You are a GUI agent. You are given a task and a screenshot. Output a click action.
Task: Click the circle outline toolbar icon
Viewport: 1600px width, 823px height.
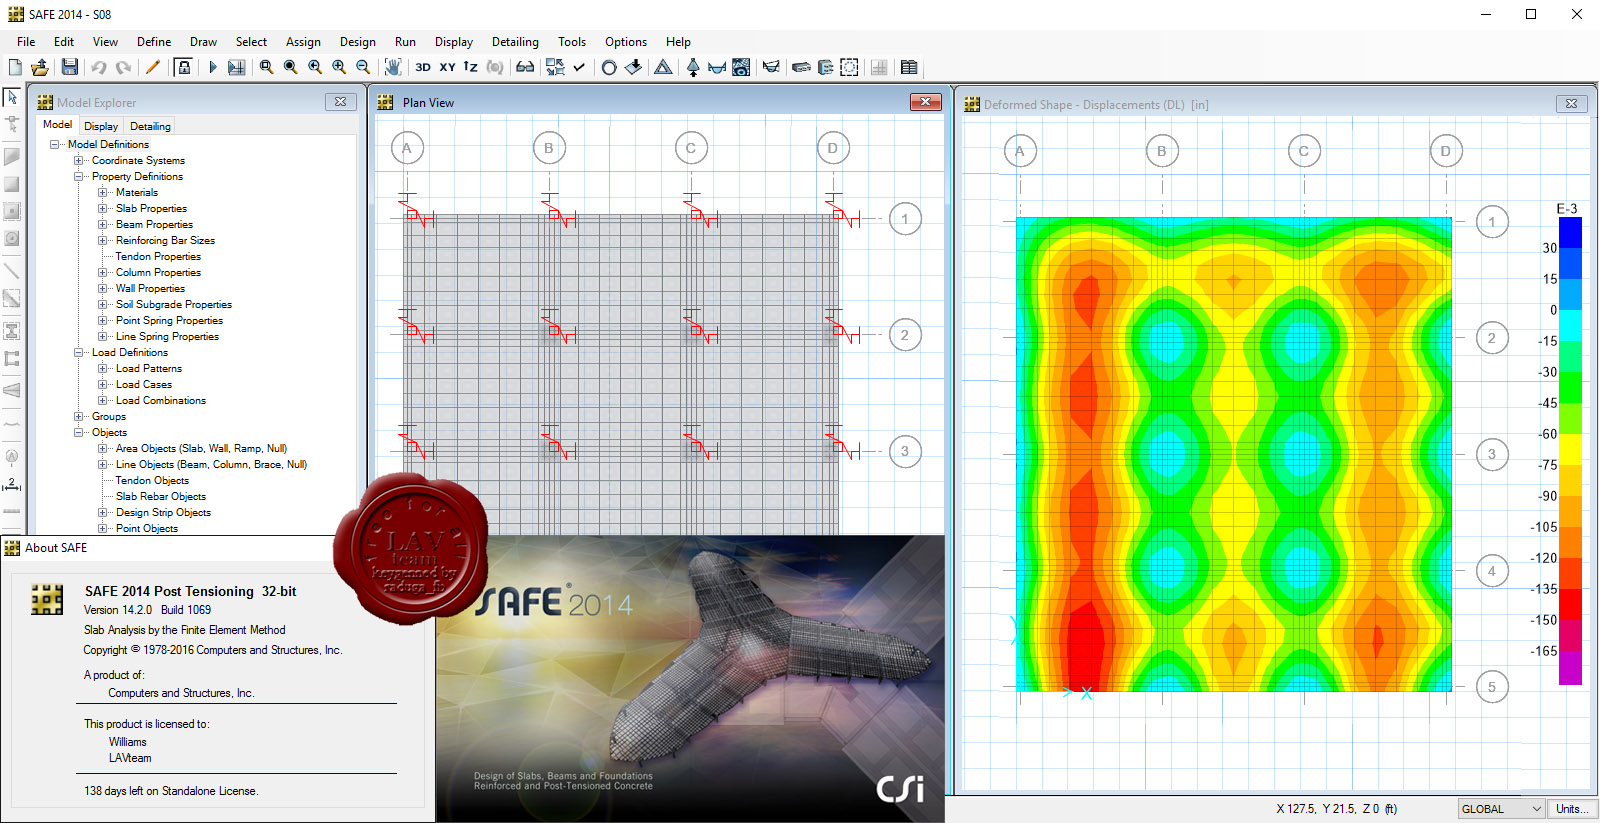pos(609,67)
